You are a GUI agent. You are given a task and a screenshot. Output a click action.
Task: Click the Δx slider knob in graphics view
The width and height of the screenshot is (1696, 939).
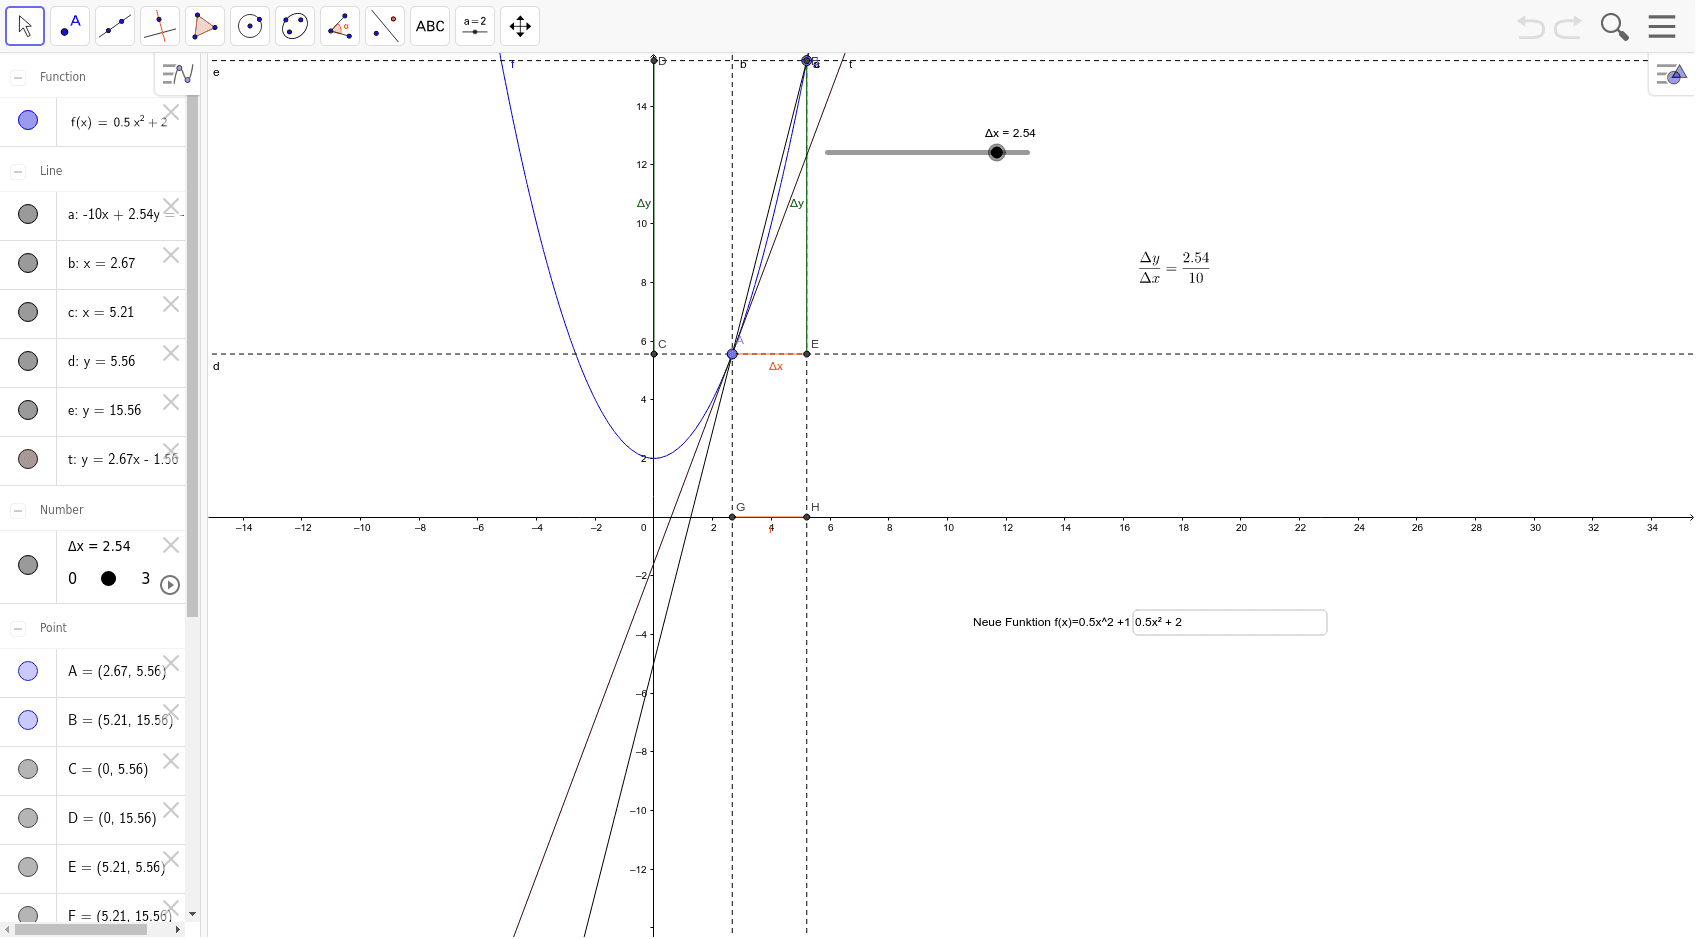[x=997, y=153]
